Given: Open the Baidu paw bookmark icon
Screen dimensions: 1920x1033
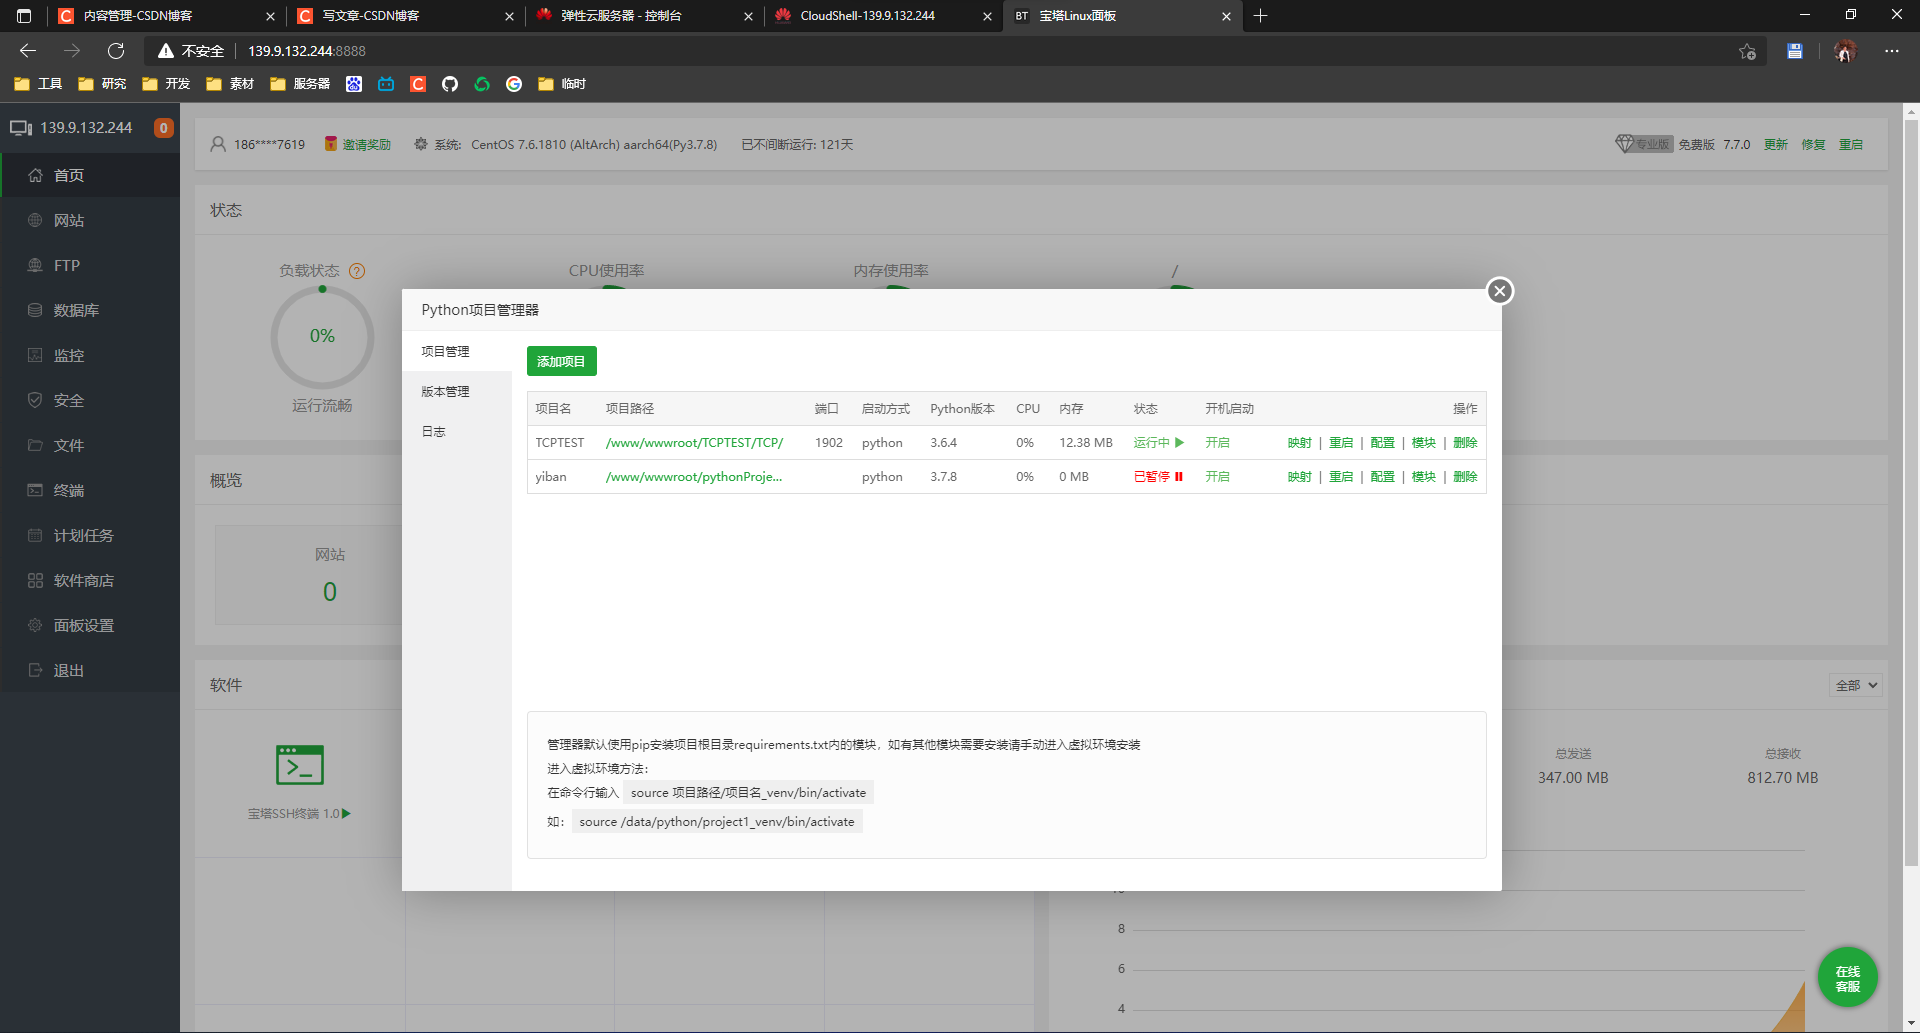Looking at the screenshot, I should pos(354,84).
